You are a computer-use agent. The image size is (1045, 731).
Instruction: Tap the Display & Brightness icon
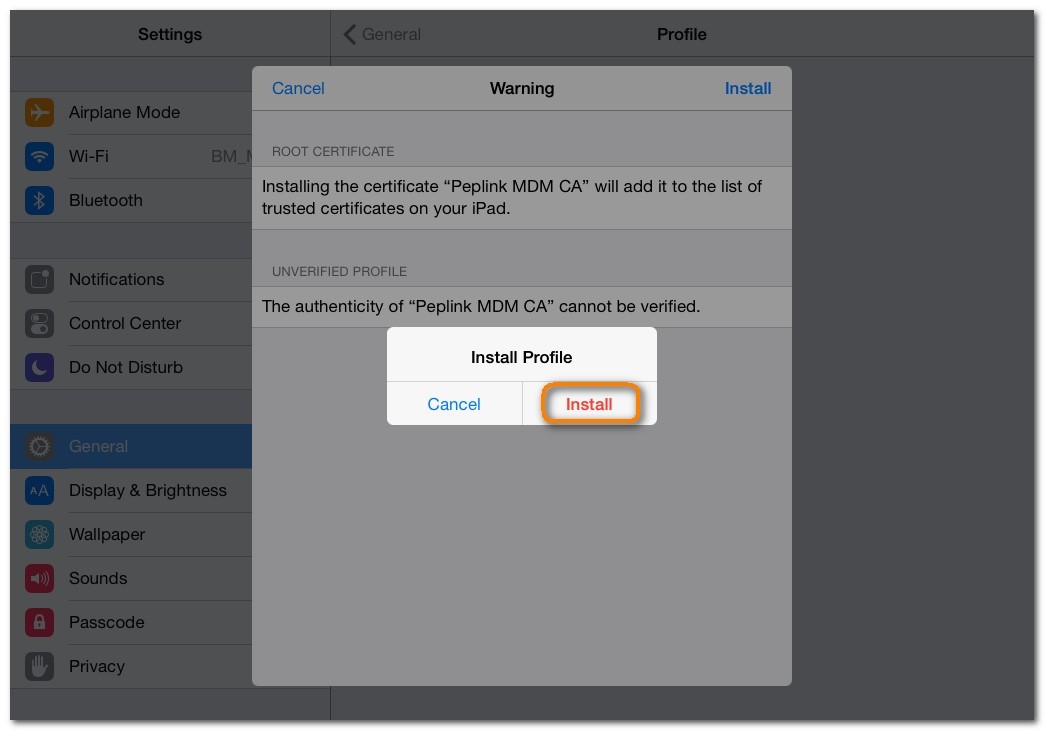coord(39,491)
